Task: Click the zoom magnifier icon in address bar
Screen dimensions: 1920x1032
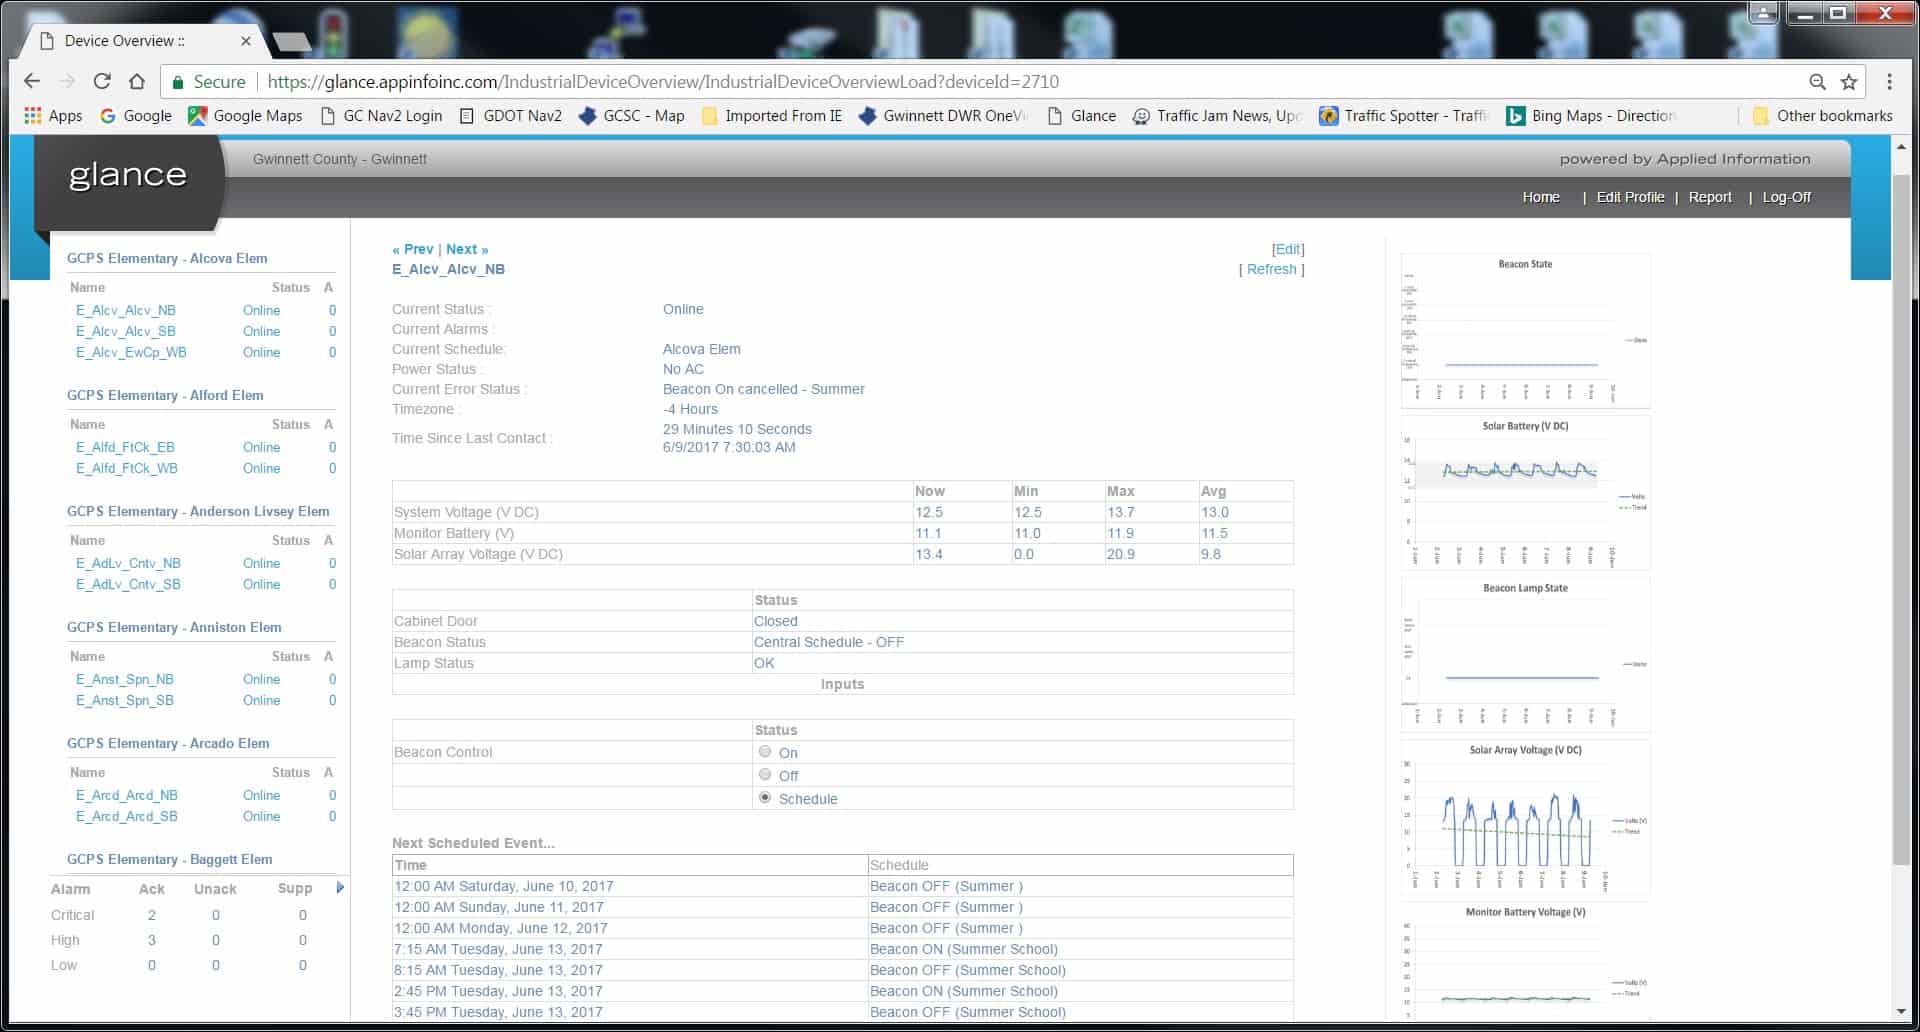Action: [1817, 82]
